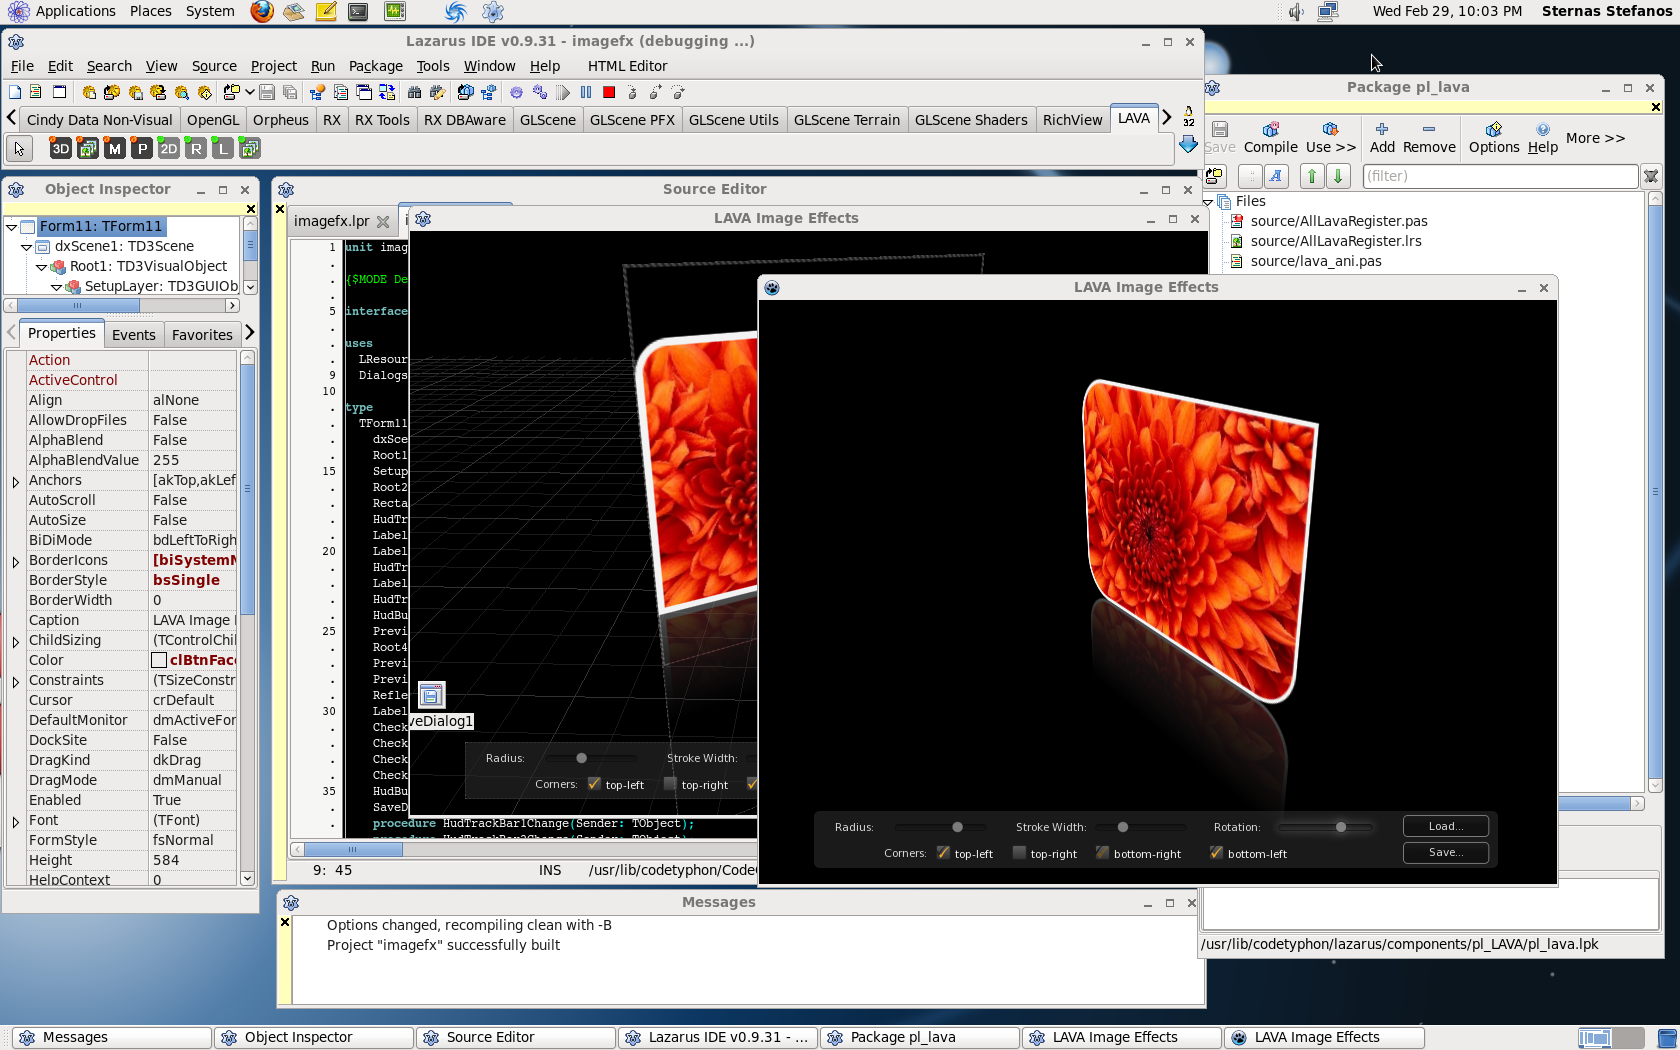
Task: Click the New Form toolbar icon
Action: [59, 92]
